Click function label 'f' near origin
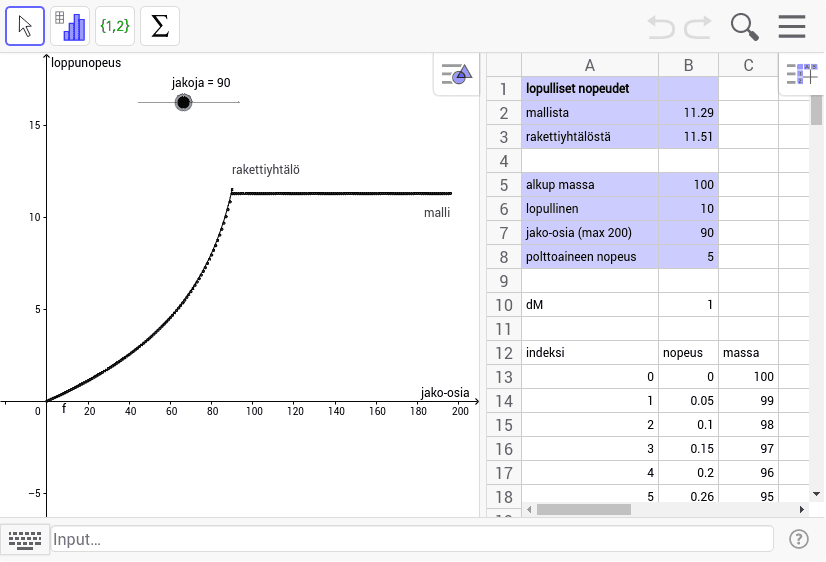 pos(64,408)
